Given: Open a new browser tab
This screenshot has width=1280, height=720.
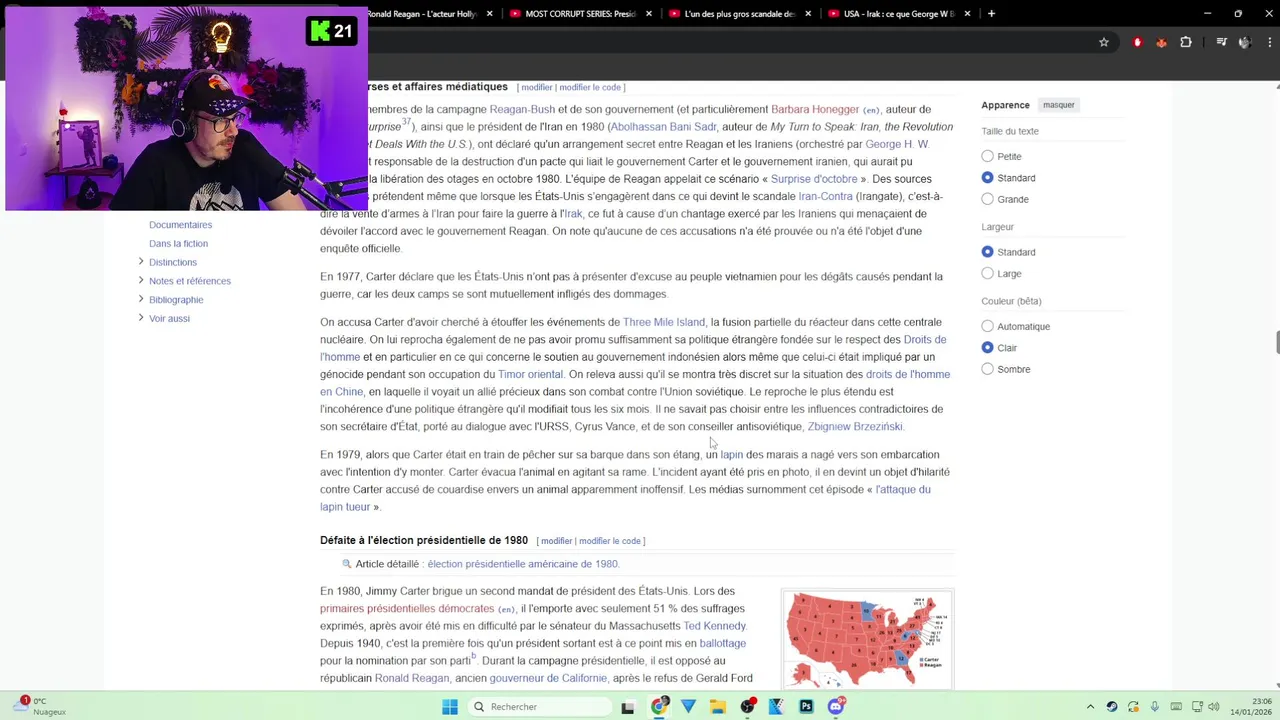Looking at the screenshot, I should click(x=991, y=13).
